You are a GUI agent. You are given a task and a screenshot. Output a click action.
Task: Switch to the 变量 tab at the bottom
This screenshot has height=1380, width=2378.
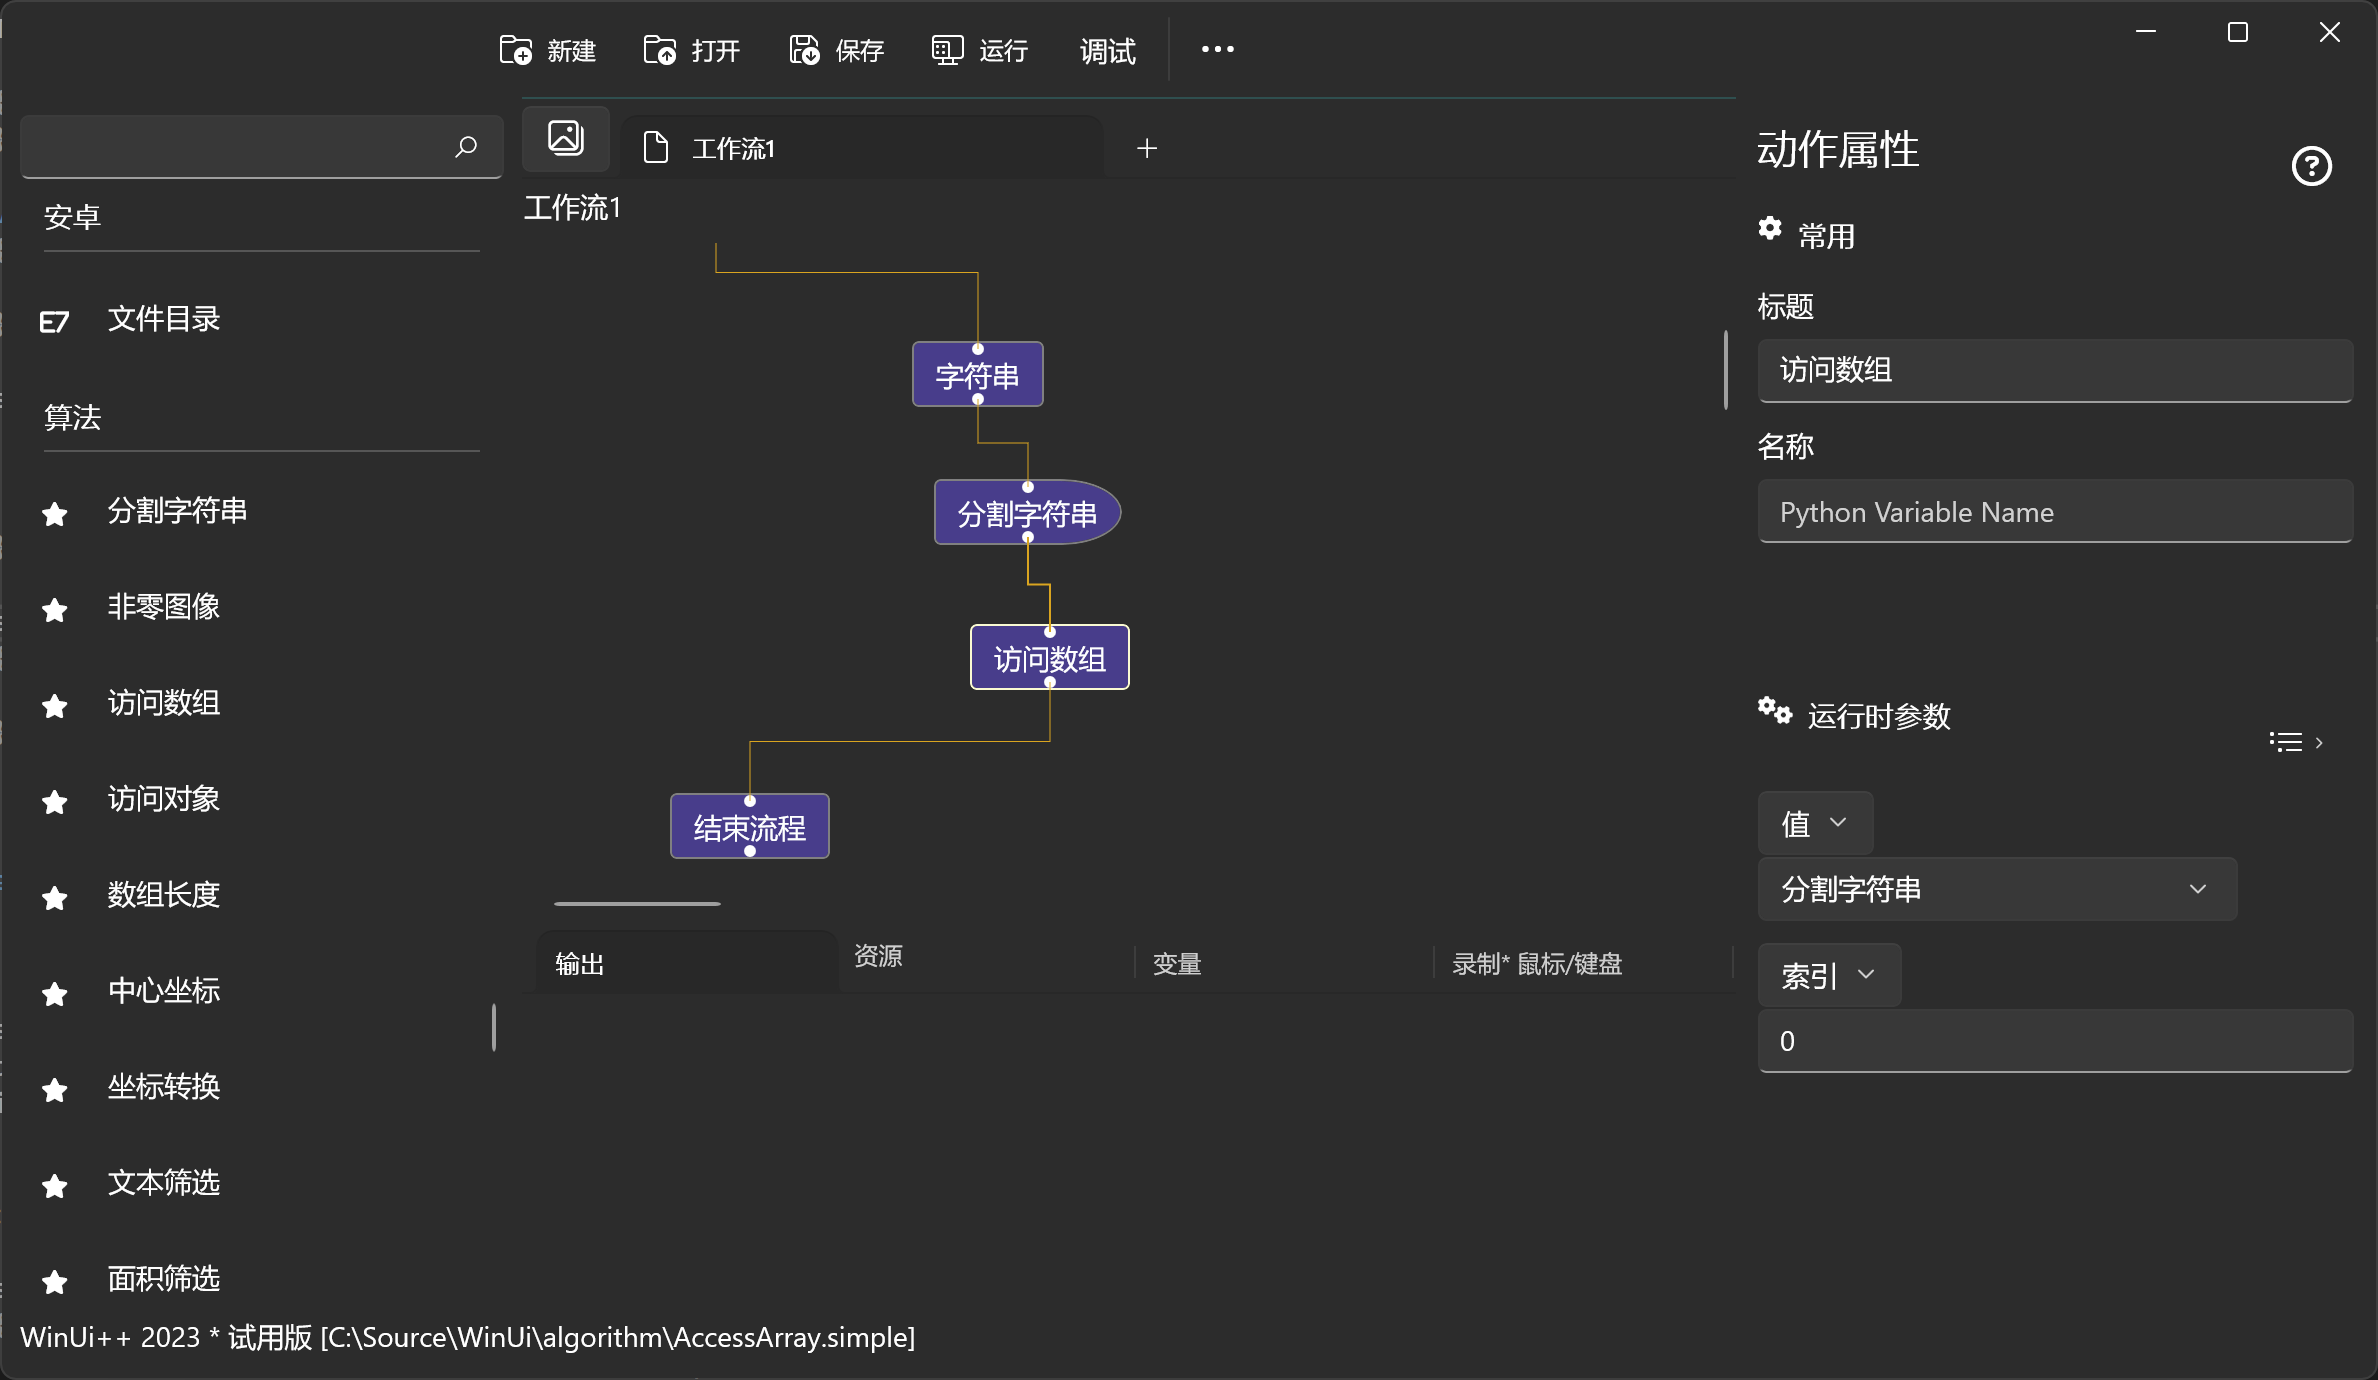[x=1176, y=963]
